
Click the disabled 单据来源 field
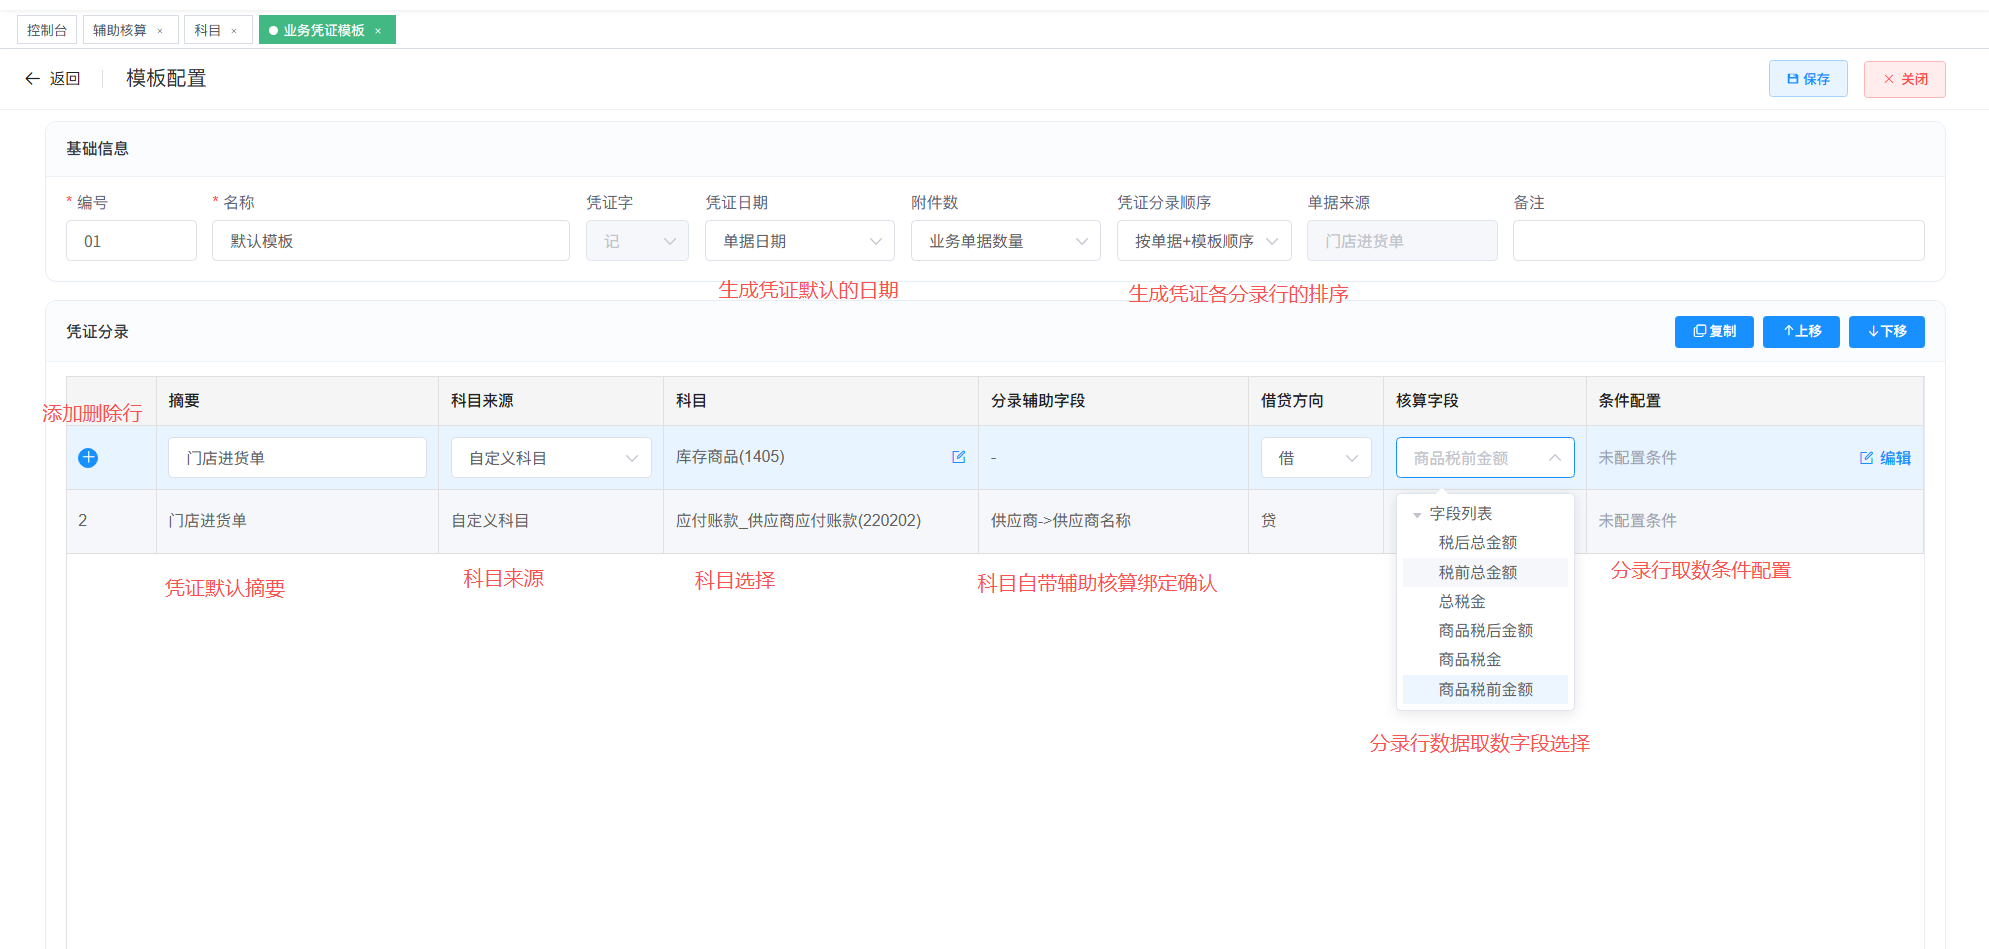coord(1402,241)
